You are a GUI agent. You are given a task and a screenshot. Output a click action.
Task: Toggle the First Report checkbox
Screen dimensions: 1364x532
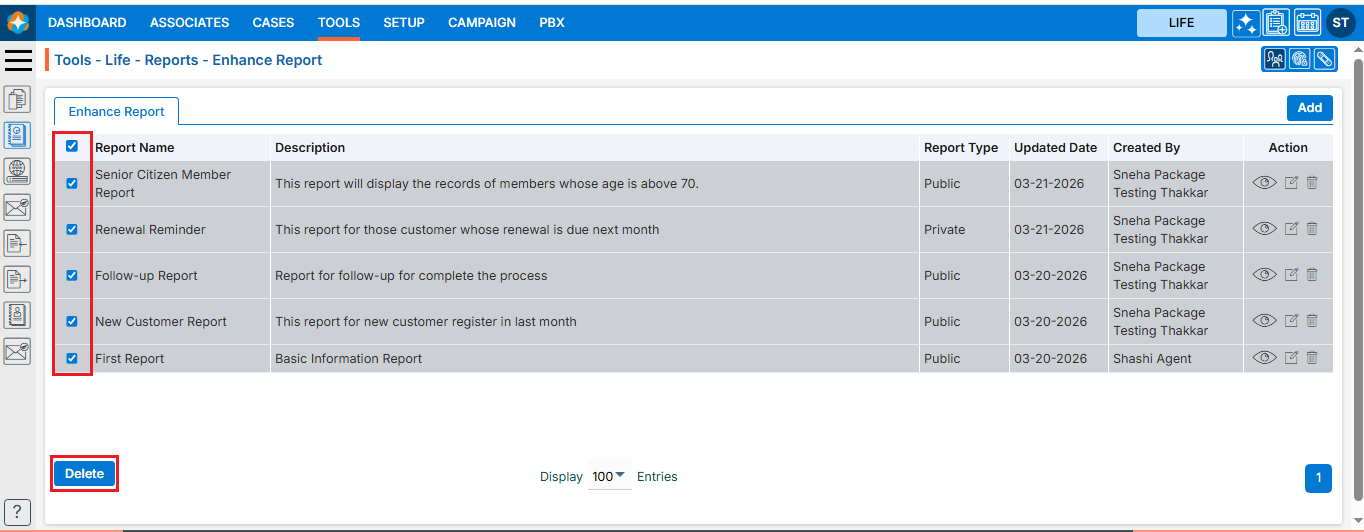pyautogui.click(x=72, y=358)
